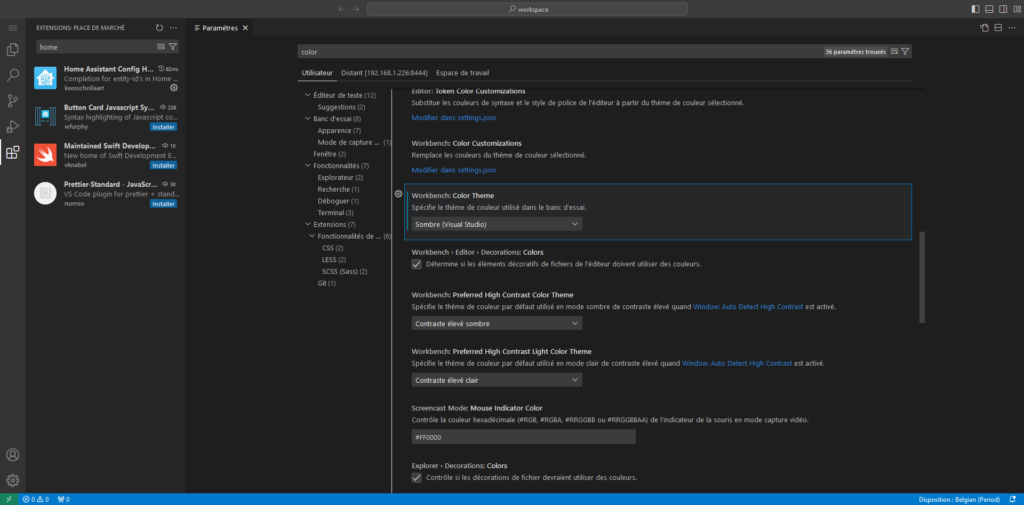Open the Color Theme dropdown

tap(497, 224)
